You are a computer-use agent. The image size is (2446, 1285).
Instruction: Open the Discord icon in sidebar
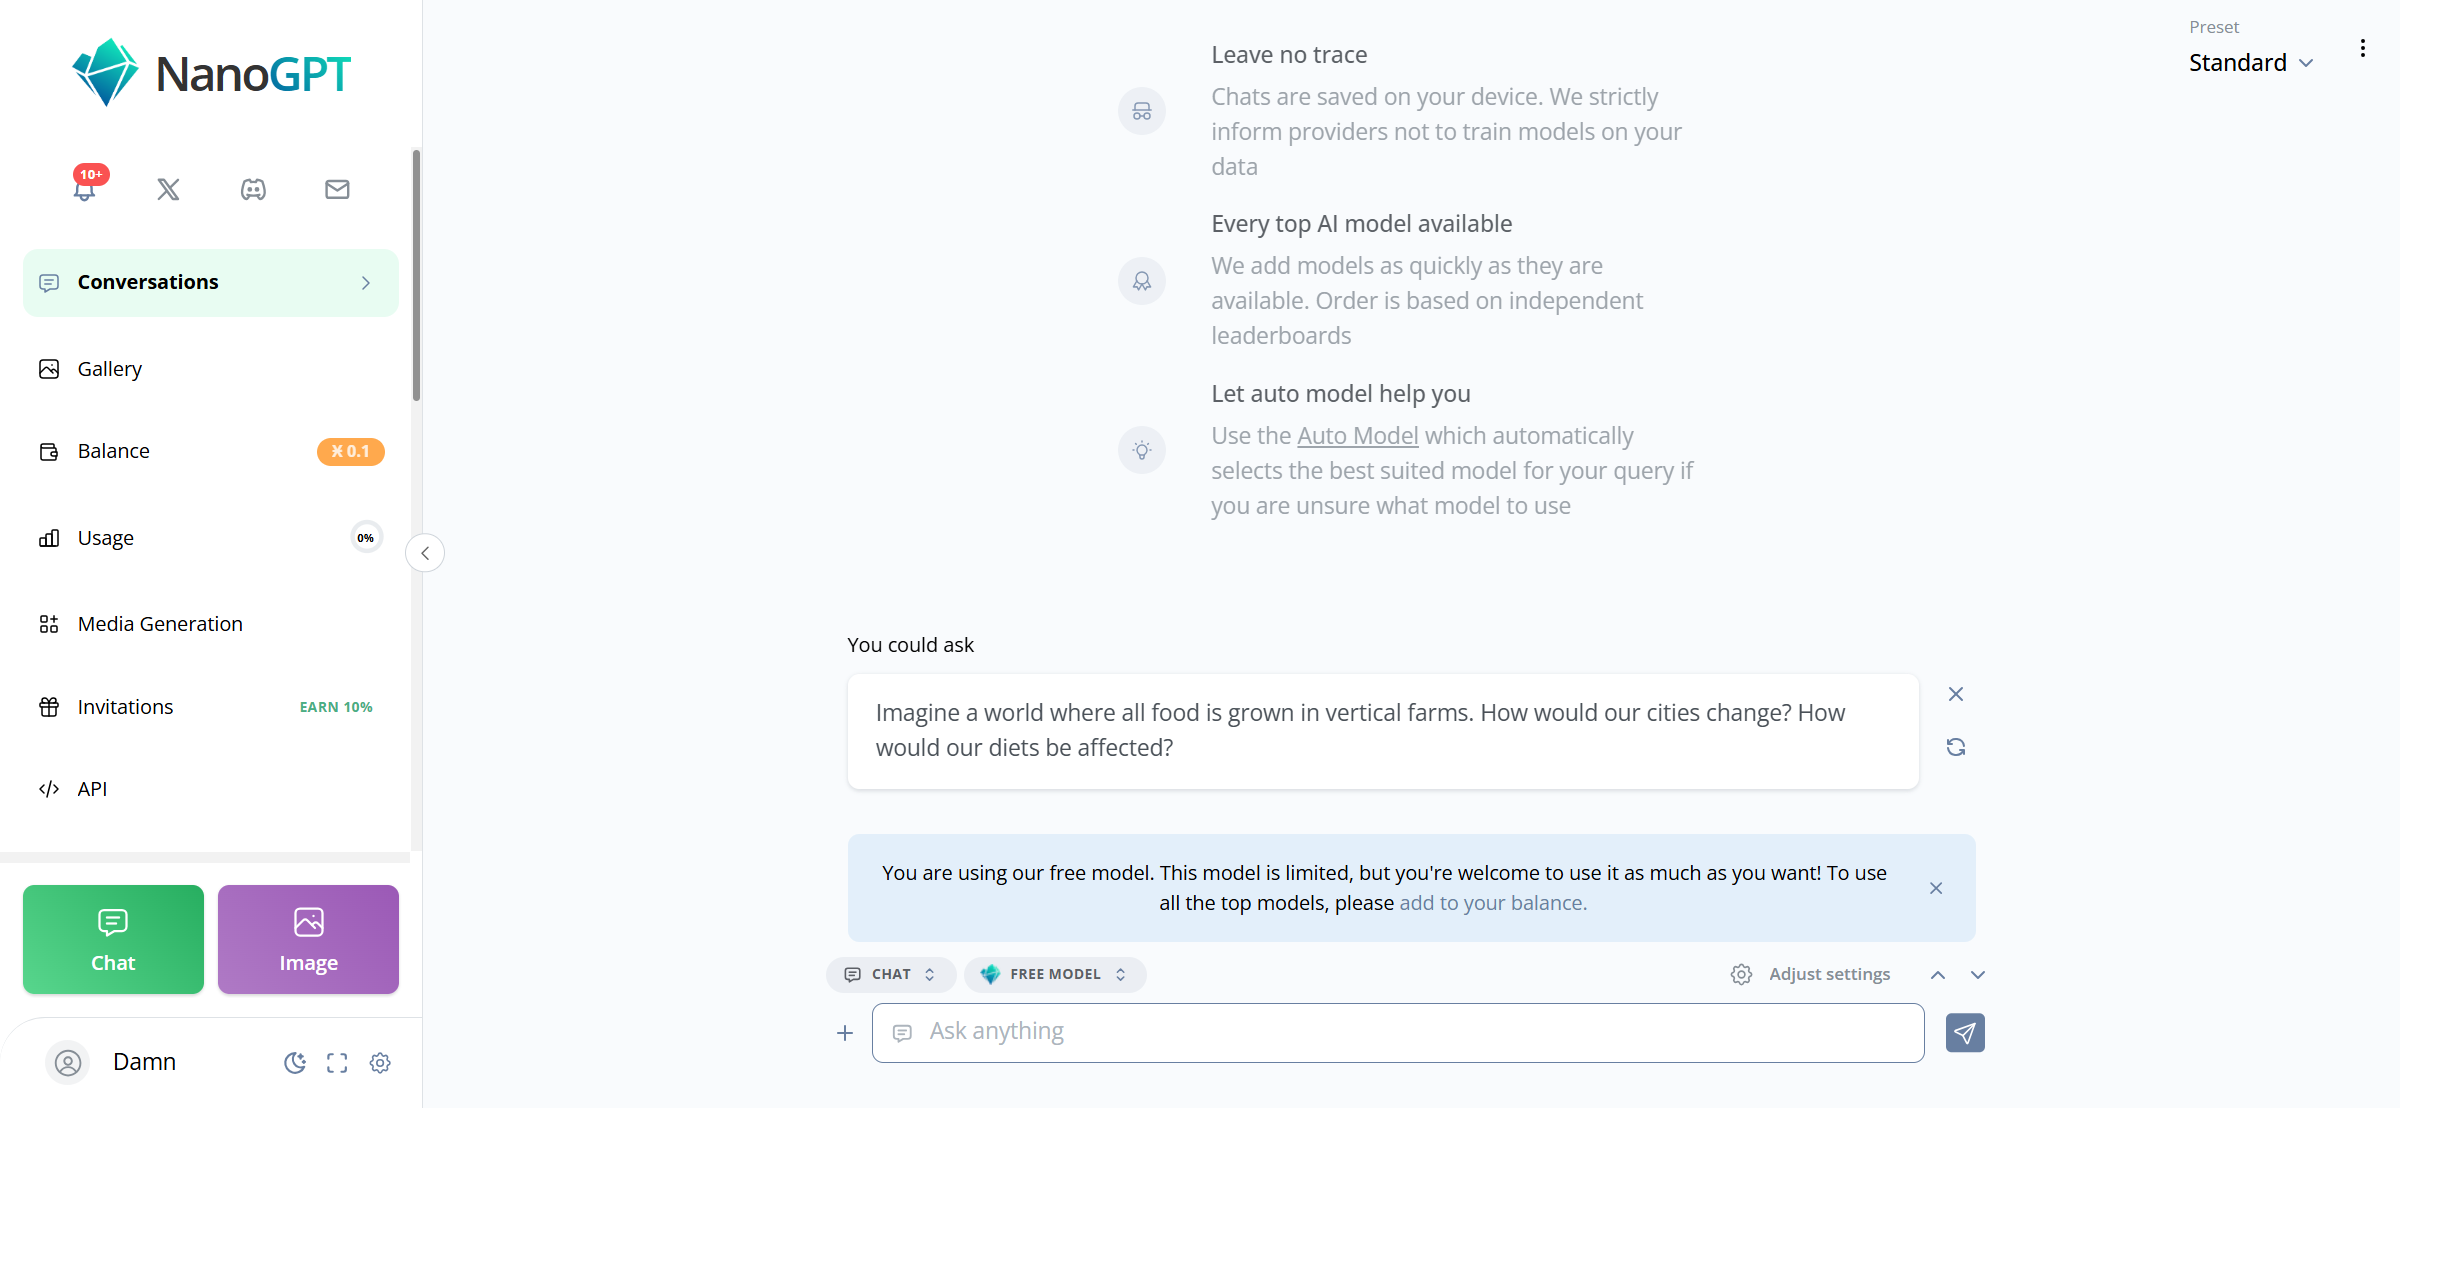coord(253,189)
